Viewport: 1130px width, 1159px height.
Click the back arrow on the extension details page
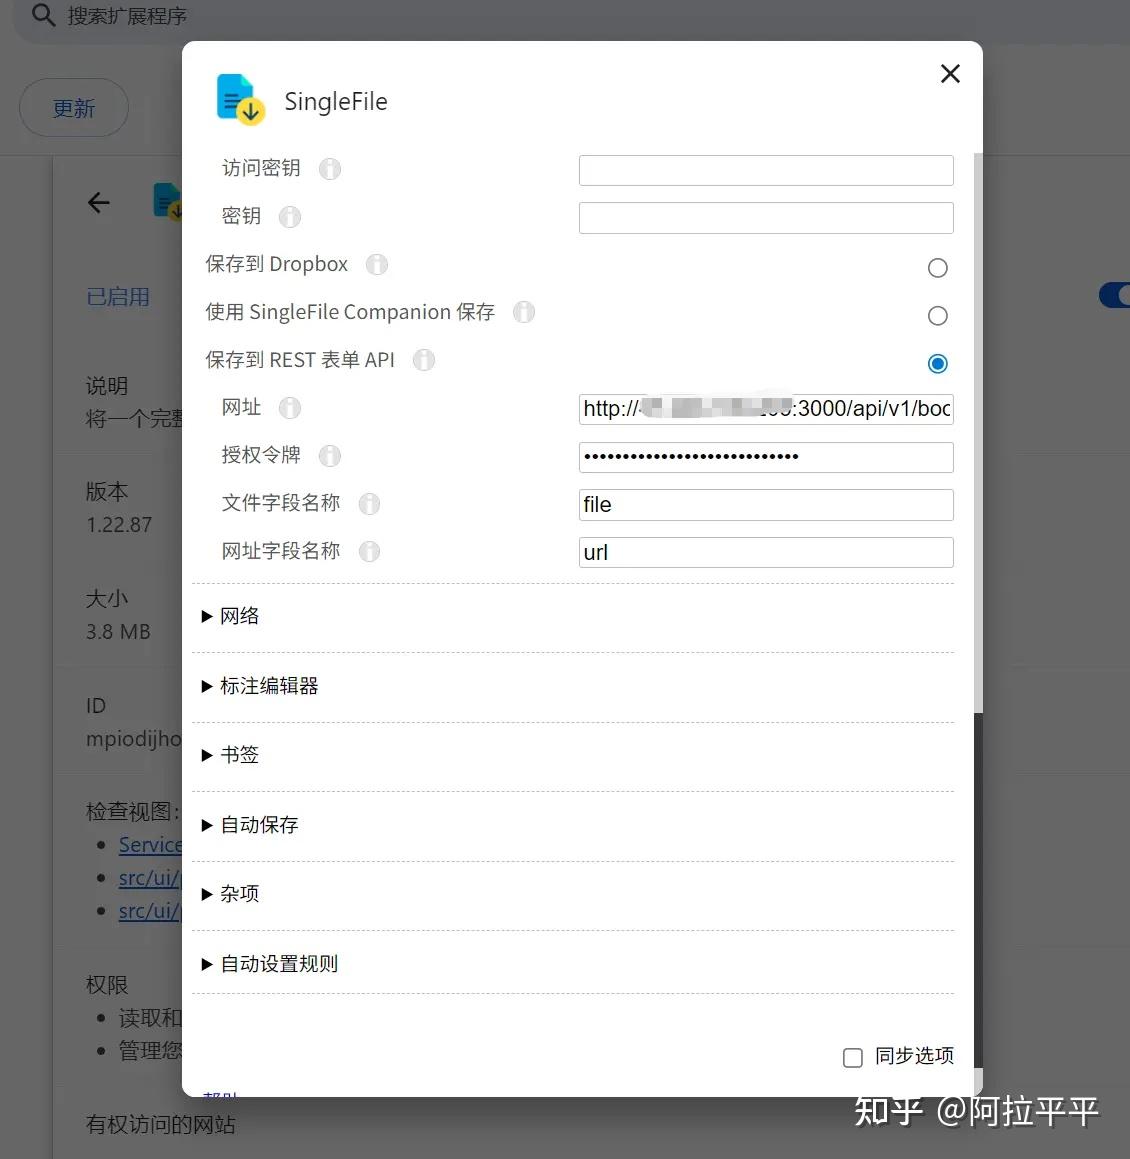(x=98, y=202)
